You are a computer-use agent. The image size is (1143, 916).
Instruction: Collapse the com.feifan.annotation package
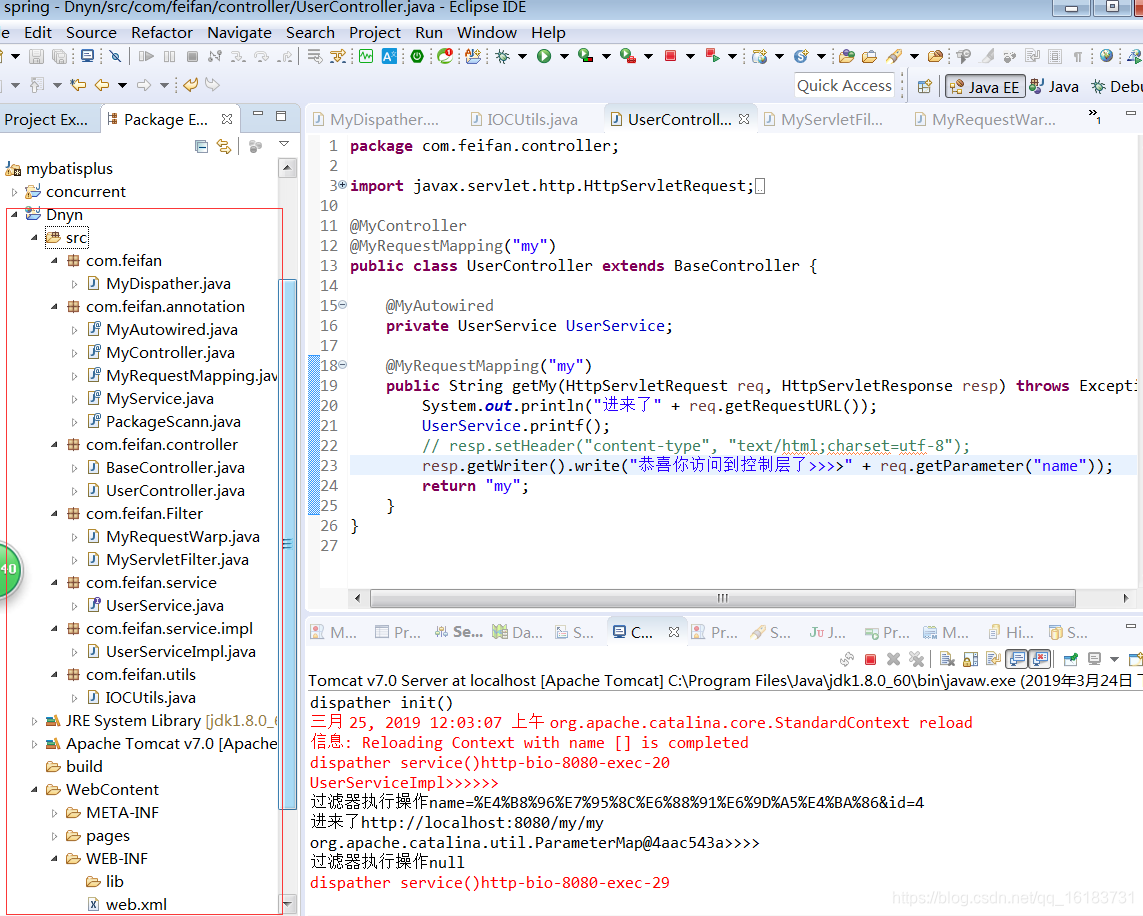coord(54,307)
